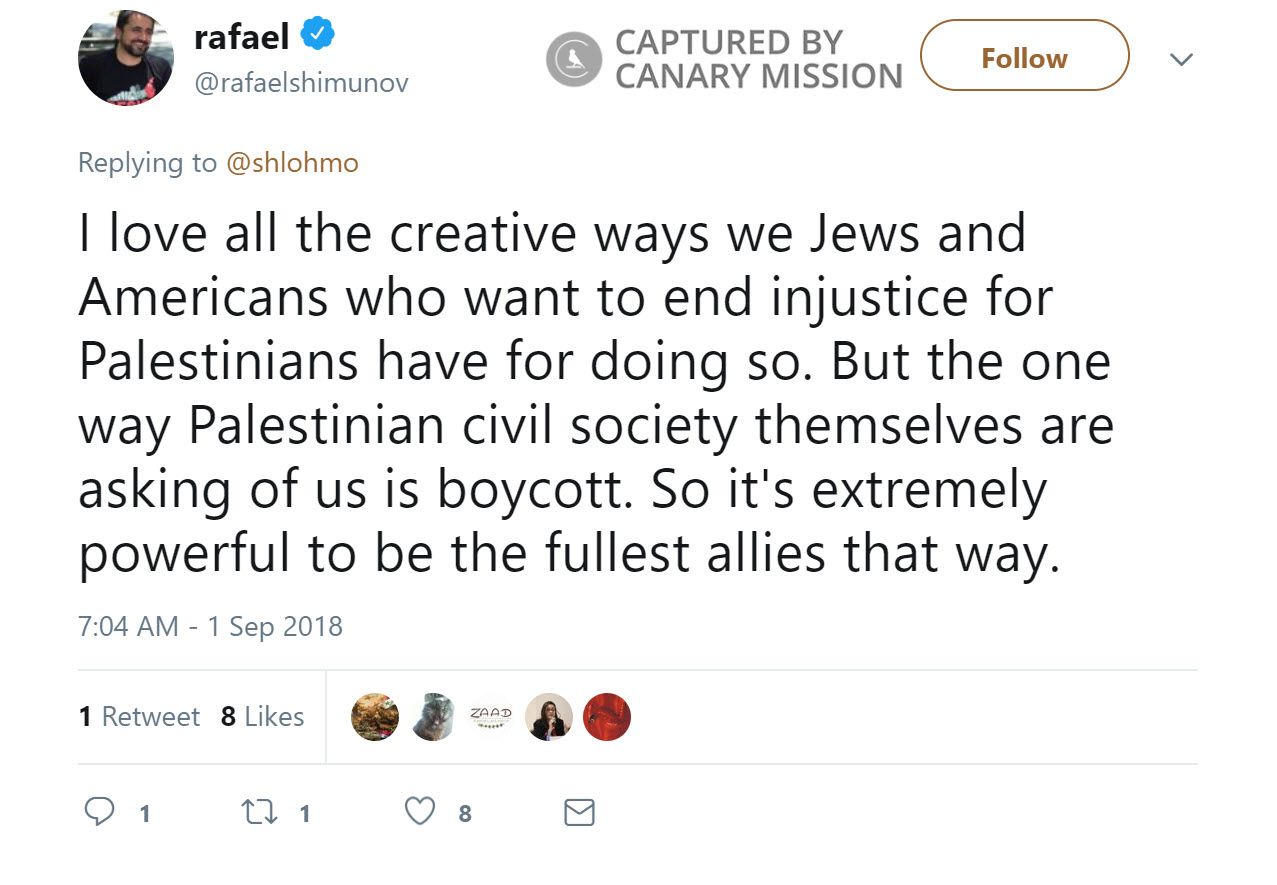
Task: Send tweet via envelope message icon
Action: point(579,812)
